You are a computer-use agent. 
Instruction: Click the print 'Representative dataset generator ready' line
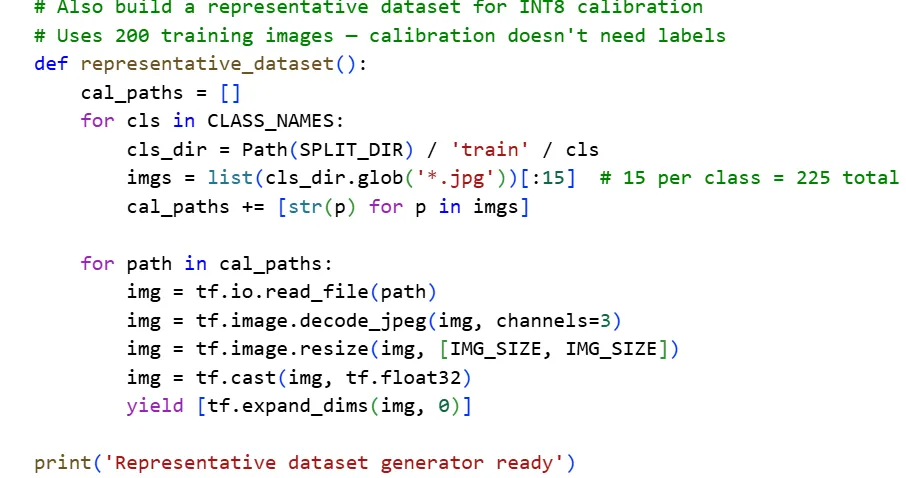click(x=305, y=463)
